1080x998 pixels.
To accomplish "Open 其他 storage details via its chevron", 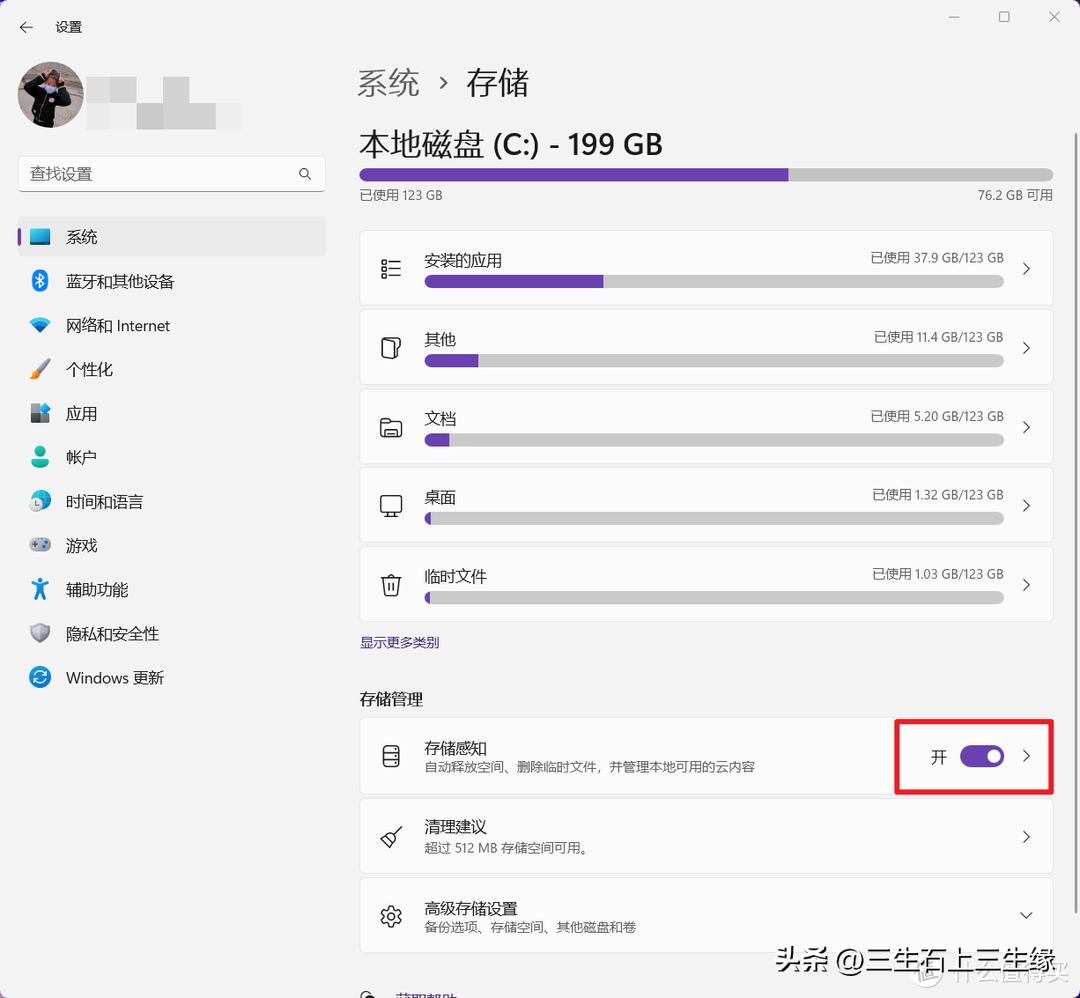I will point(1026,347).
